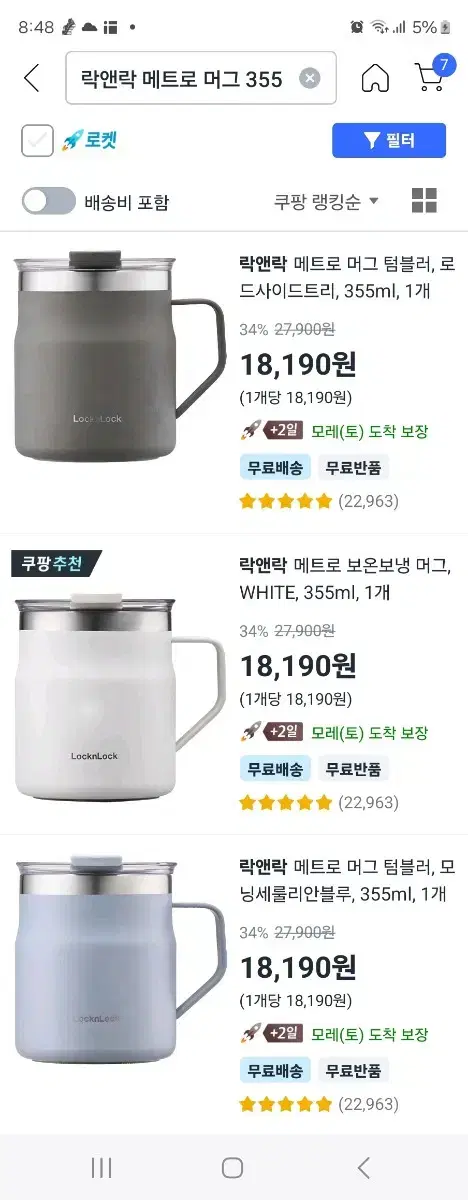Tap Android back navigation chevron
468x1200 pixels.
pos(364,1167)
